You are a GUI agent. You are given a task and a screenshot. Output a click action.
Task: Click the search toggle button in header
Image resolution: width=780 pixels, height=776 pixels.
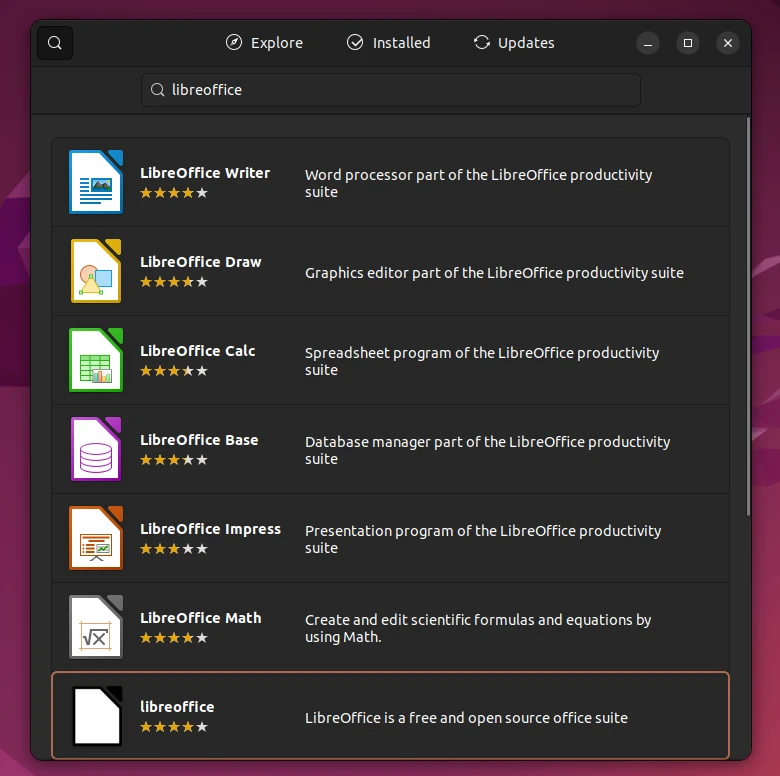55,43
